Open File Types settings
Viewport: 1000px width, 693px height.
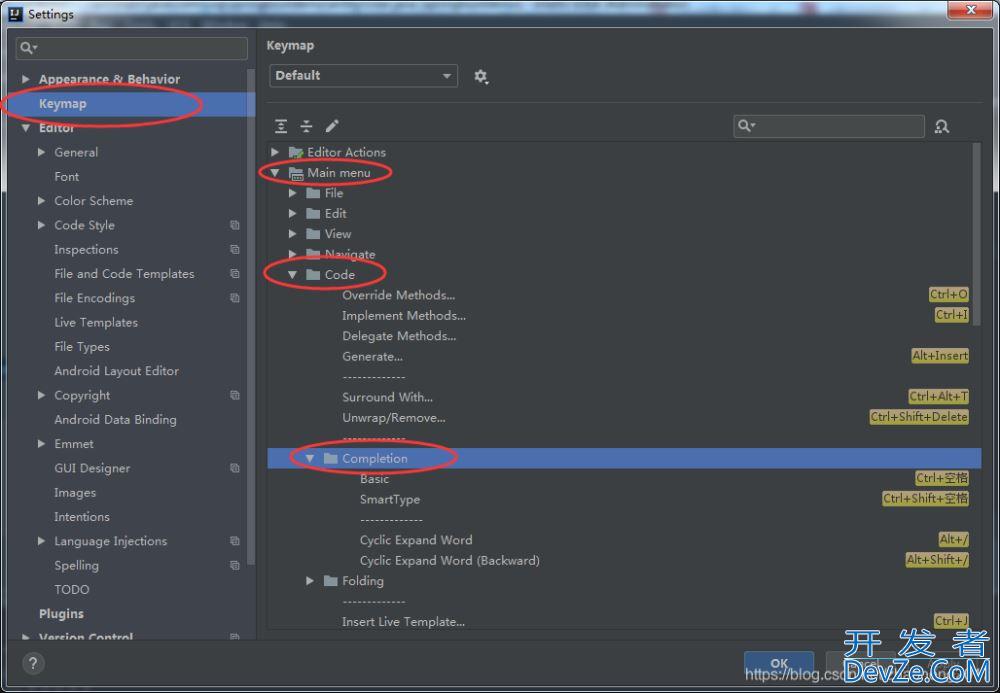tap(82, 347)
